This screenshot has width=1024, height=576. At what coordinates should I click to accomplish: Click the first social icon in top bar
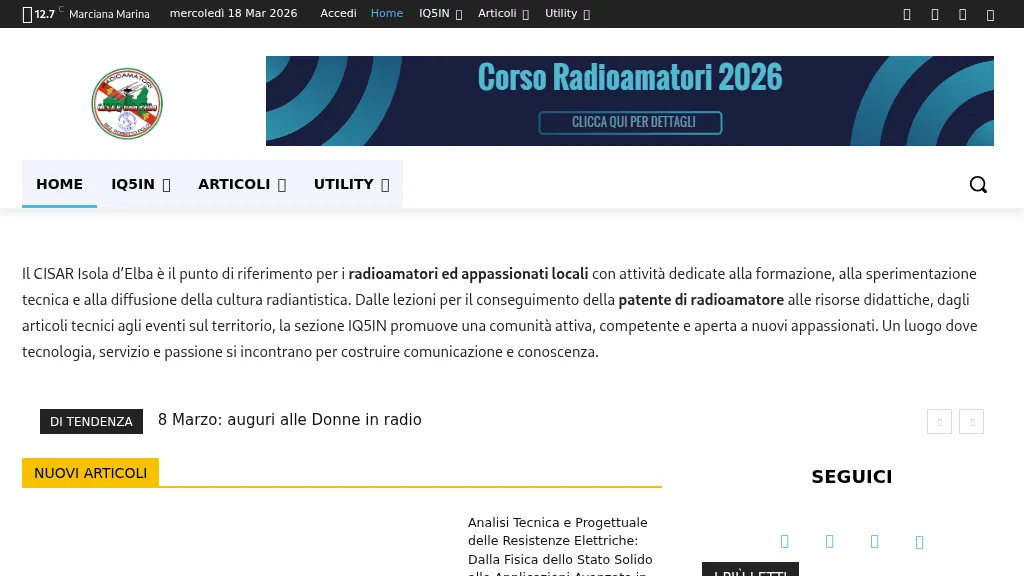(906, 14)
